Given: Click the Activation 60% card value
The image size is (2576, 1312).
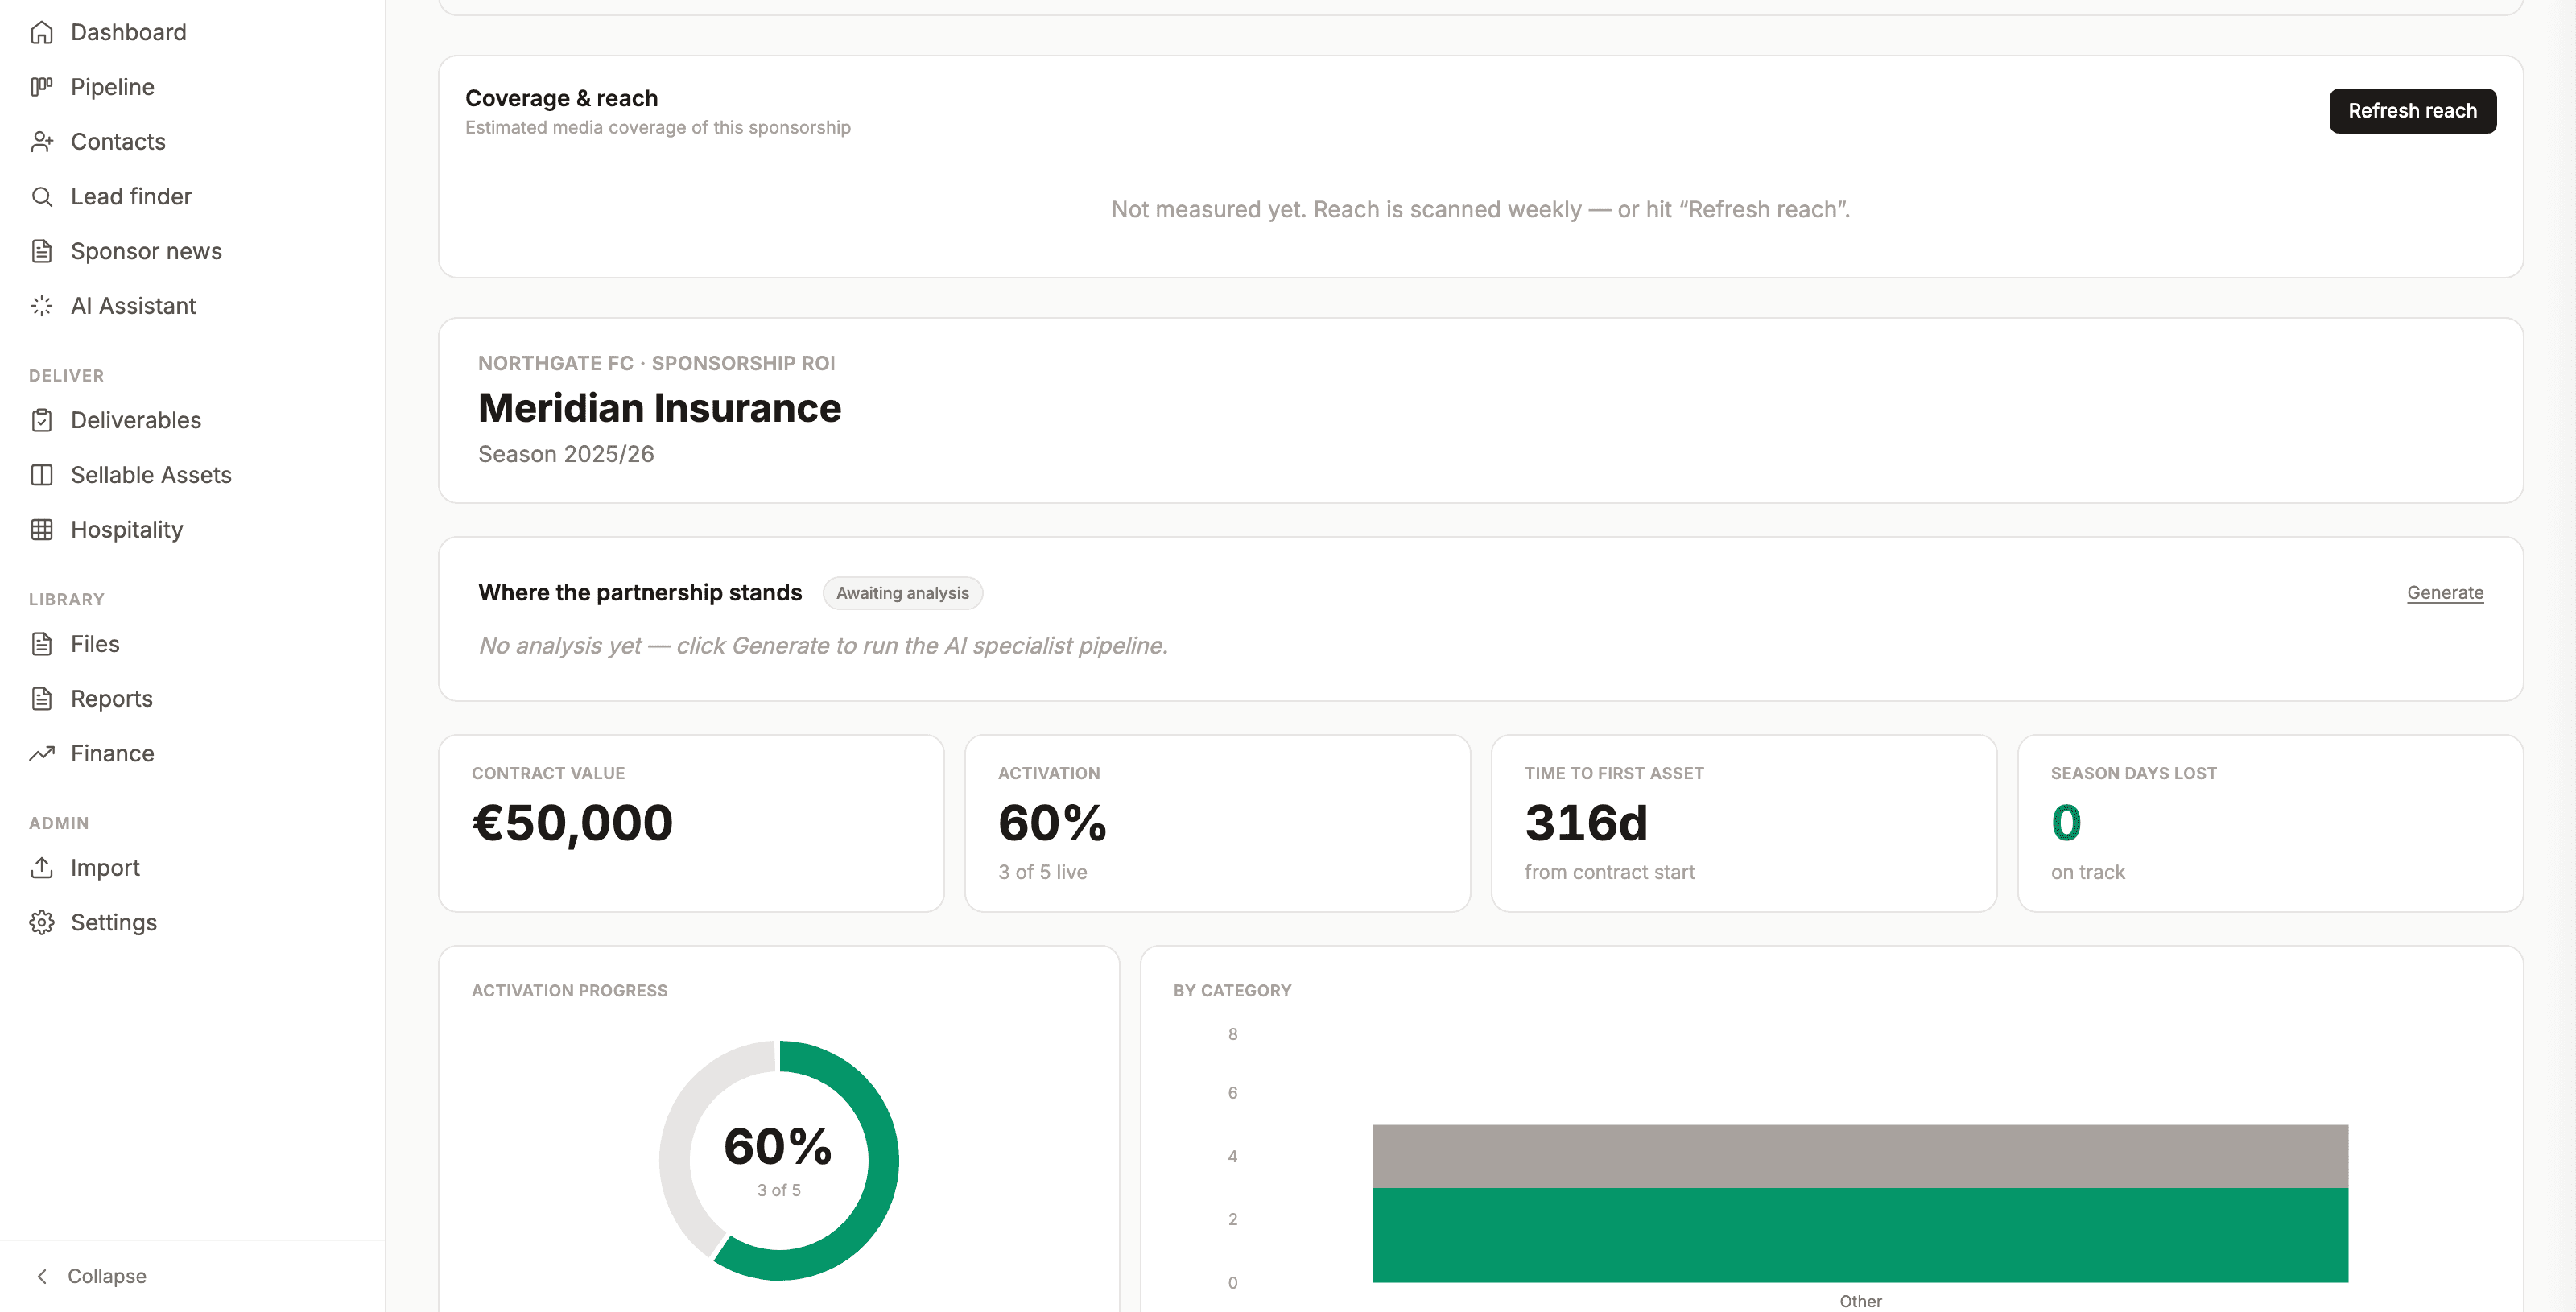Looking at the screenshot, I should pos(1052,823).
